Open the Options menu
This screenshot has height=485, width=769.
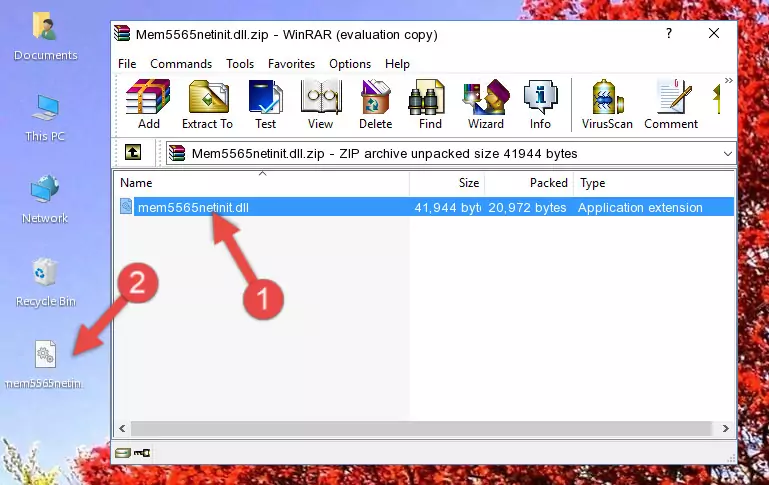click(350, 64)
